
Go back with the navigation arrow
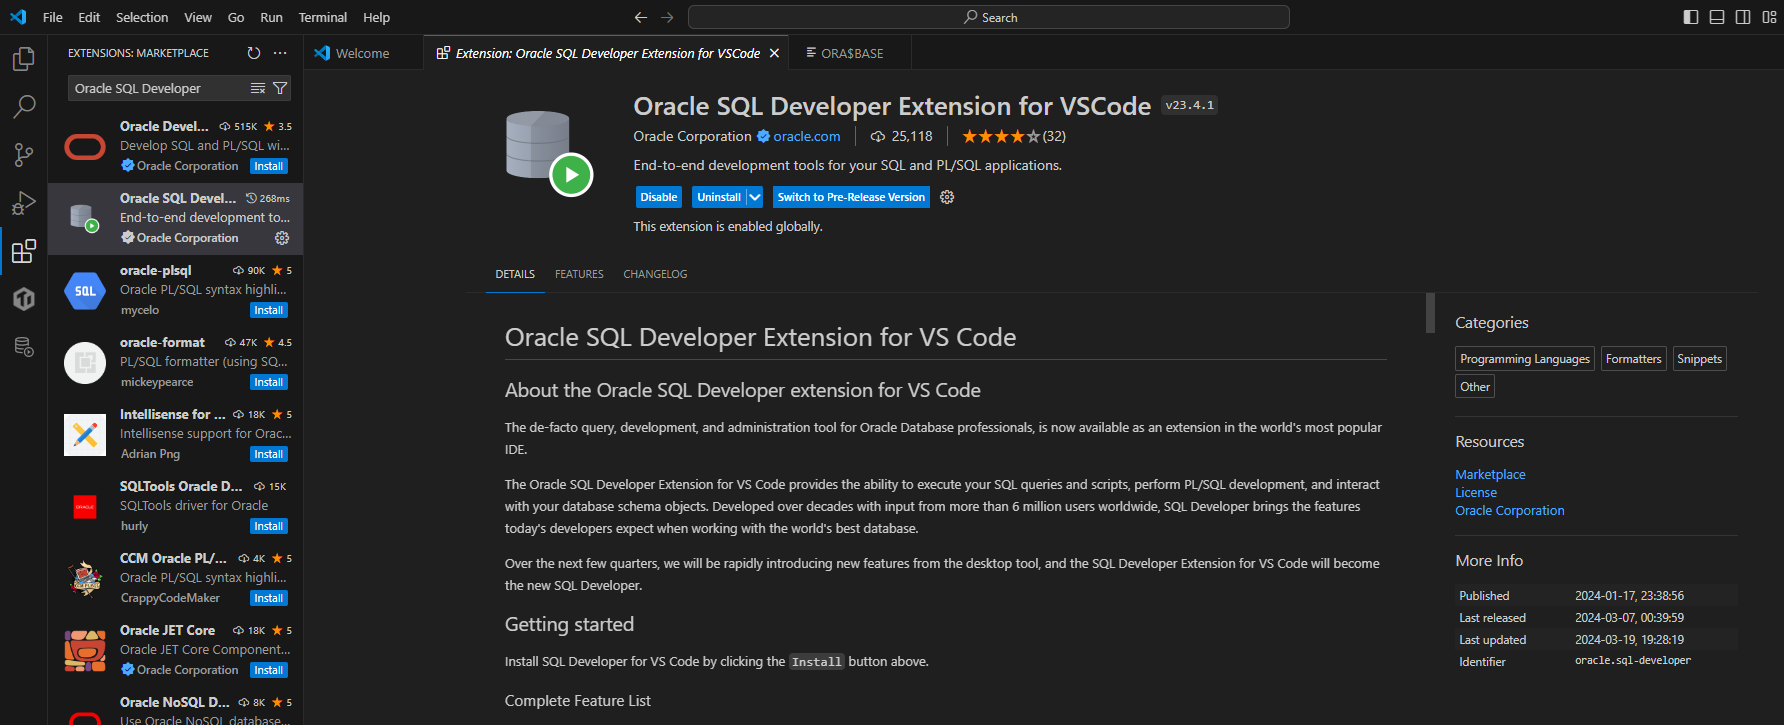(641, 17)
